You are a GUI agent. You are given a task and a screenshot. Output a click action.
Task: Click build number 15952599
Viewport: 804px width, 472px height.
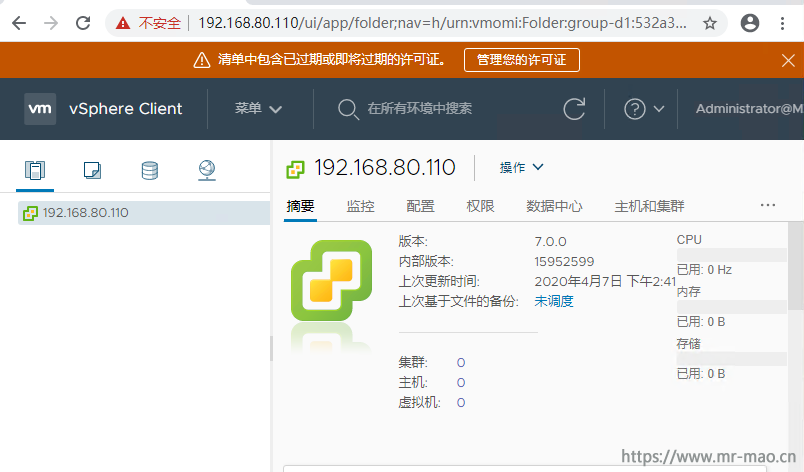click(564, 261)
